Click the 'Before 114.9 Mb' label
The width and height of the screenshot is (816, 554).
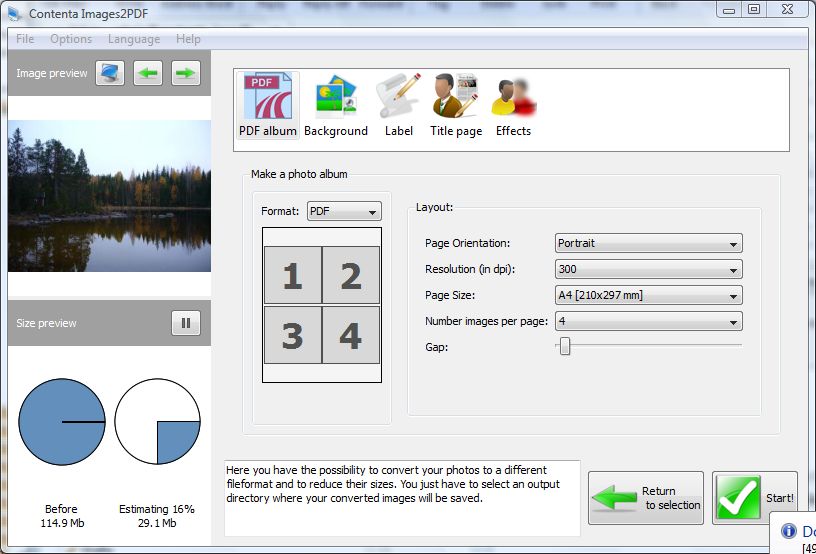(x=62, y=516)
